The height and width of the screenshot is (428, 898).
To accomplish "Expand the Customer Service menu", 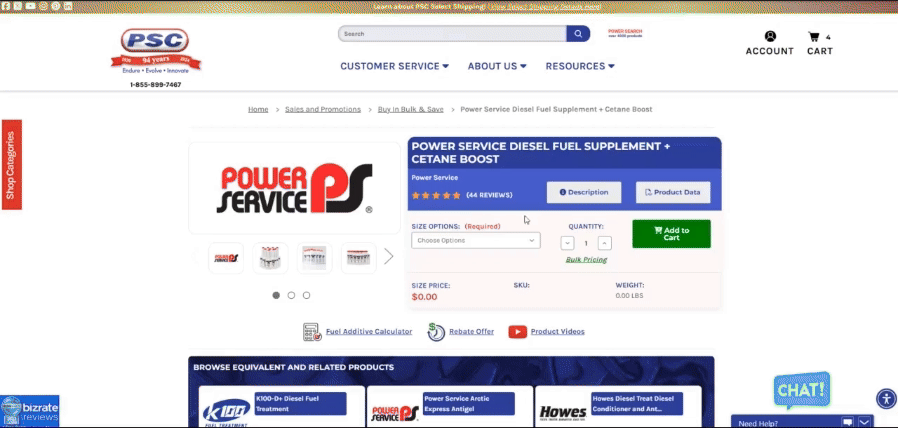I will click(395, 66).
